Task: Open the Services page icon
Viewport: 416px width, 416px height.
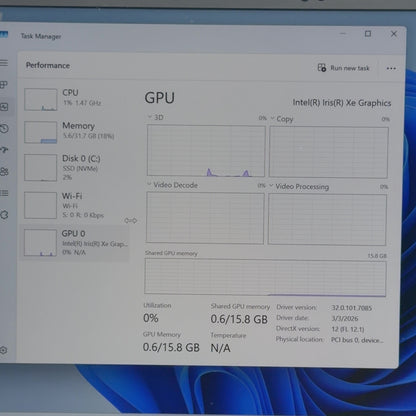Action: coord(4,215)
